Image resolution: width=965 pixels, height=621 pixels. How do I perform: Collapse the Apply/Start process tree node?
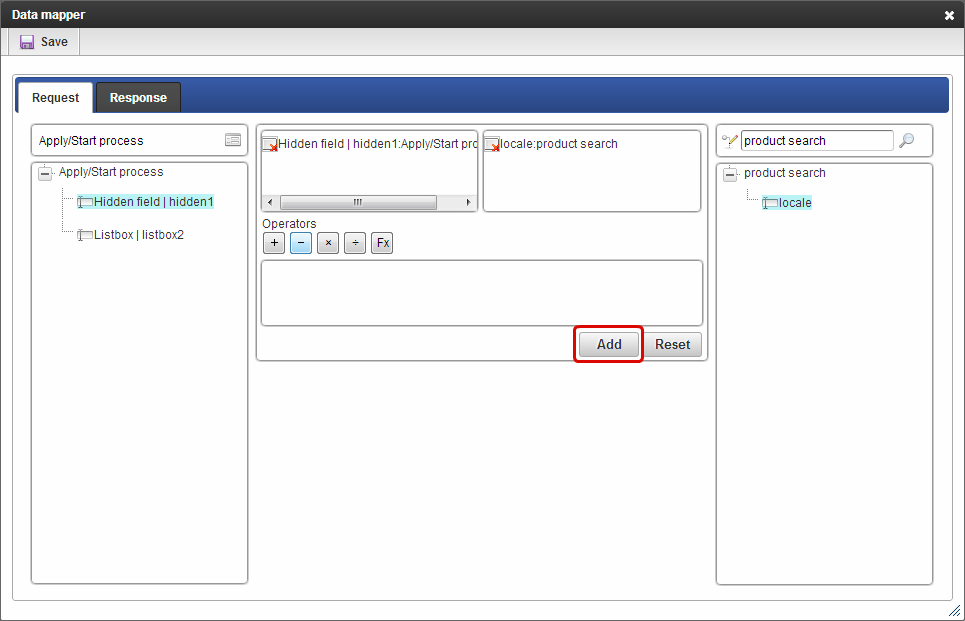click(45, 173)
